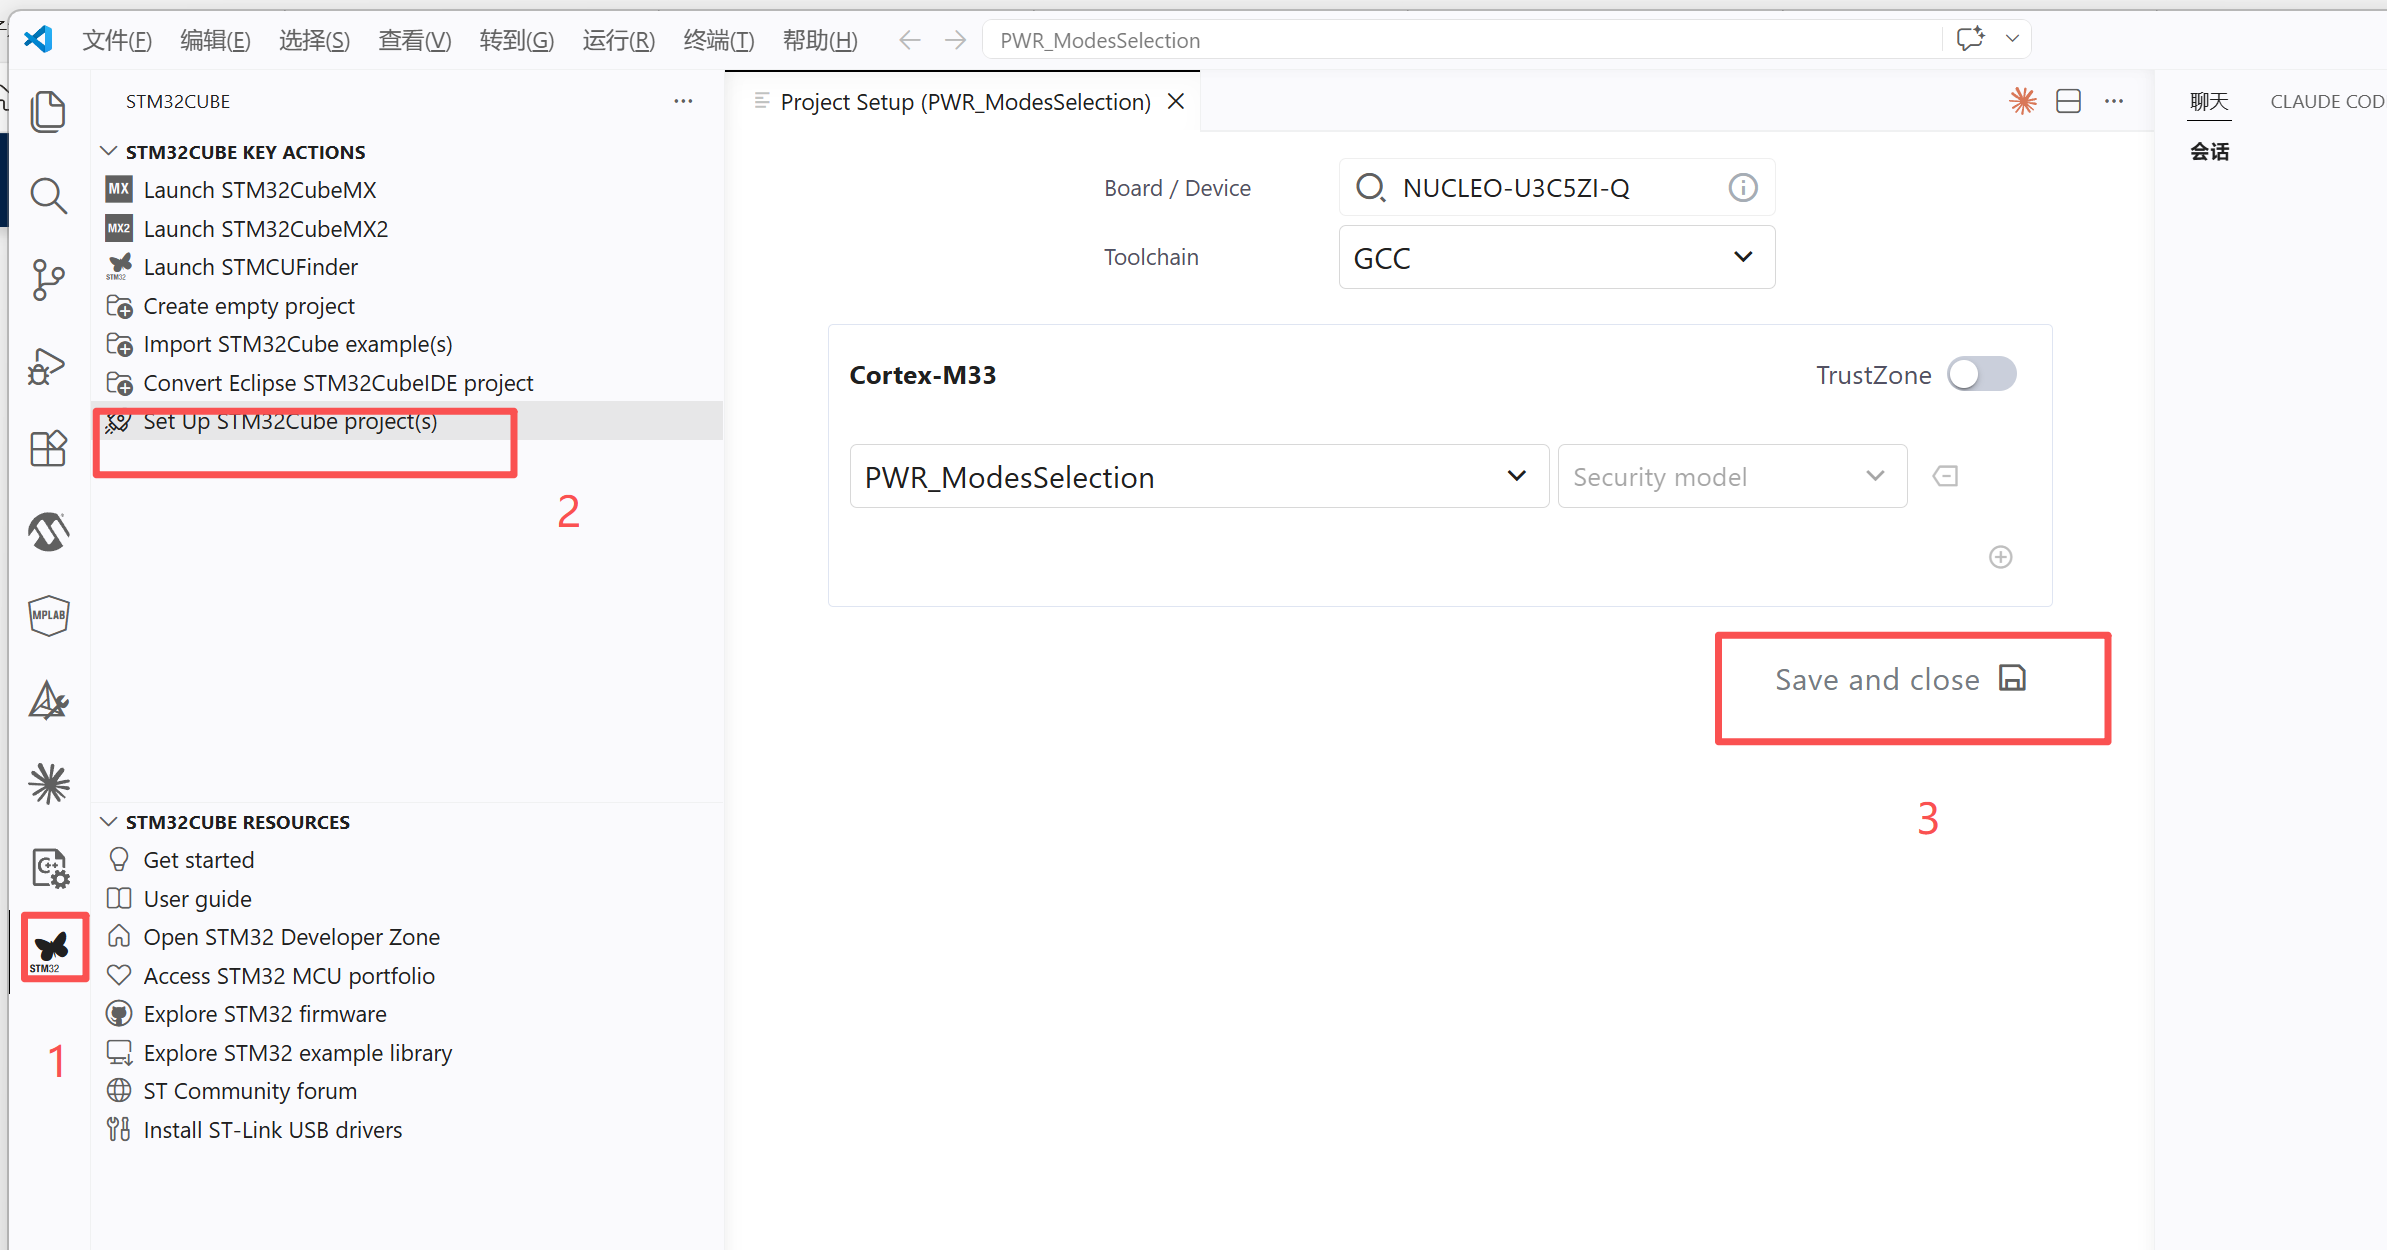
Task: Click Open STM32 Developer Zone
Action: [x=291, y=937]
